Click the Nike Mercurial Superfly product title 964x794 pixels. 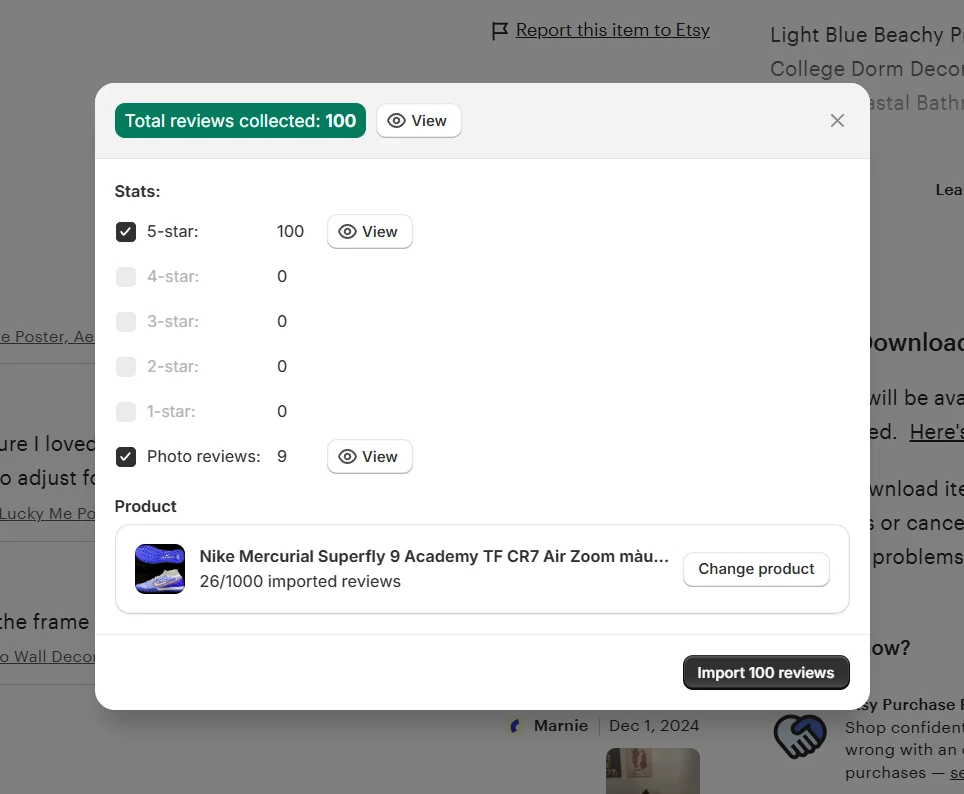pyautogui.click(x=434, y=557)
